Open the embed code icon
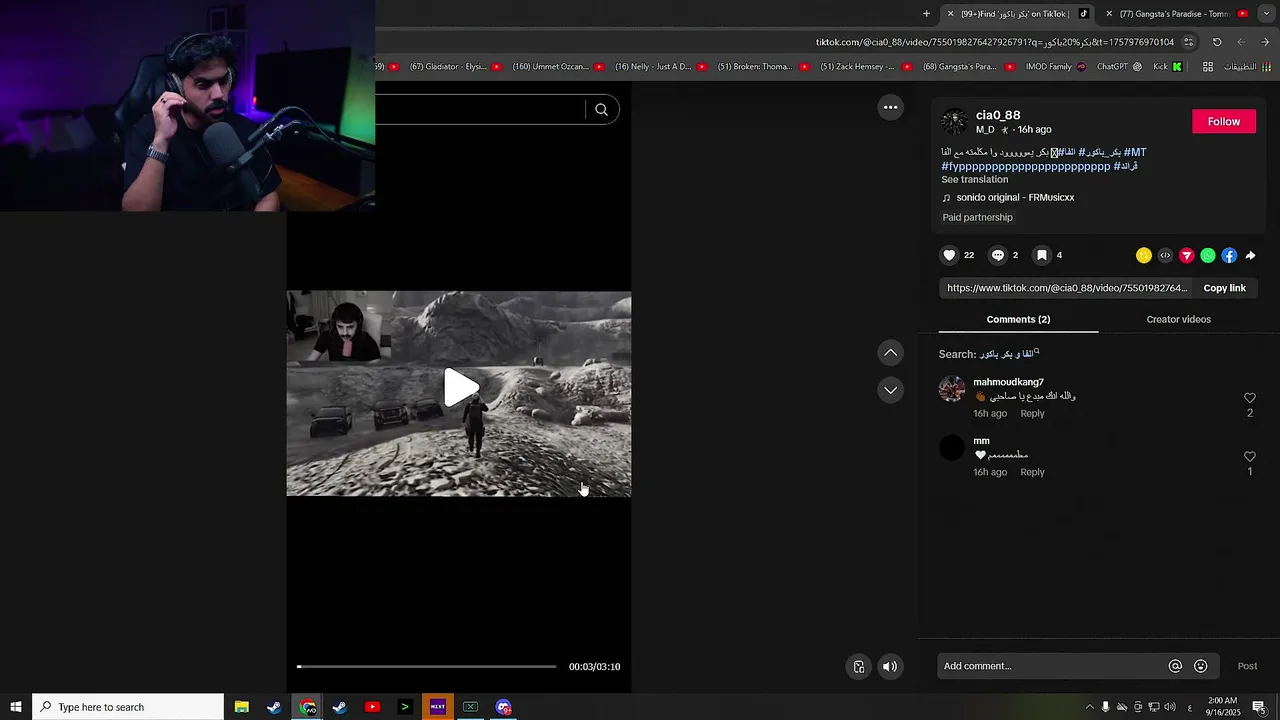1280x720 pixels. click(x=1165, y=256)
